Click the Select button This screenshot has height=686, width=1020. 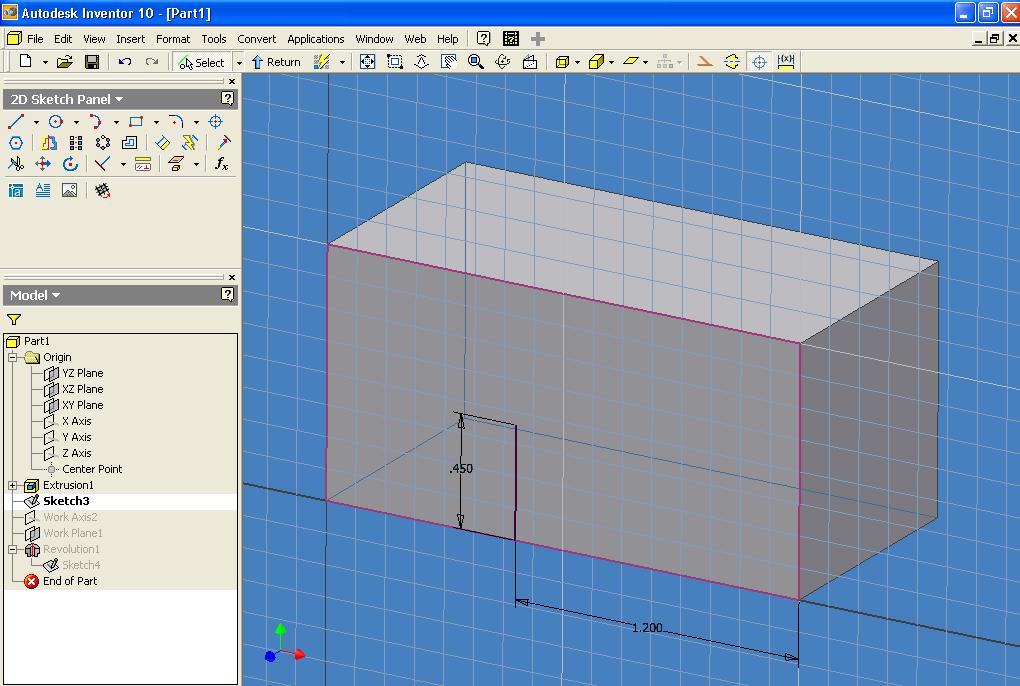click(x=202, y=62)
